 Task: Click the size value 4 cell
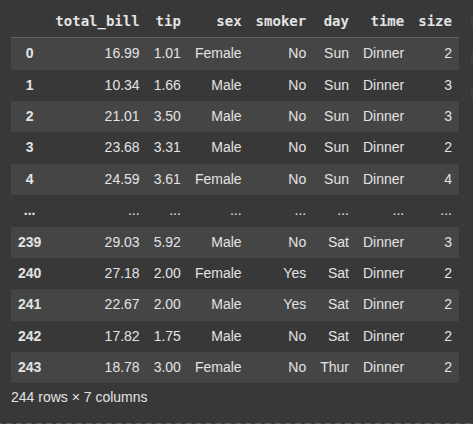(448, 179)
